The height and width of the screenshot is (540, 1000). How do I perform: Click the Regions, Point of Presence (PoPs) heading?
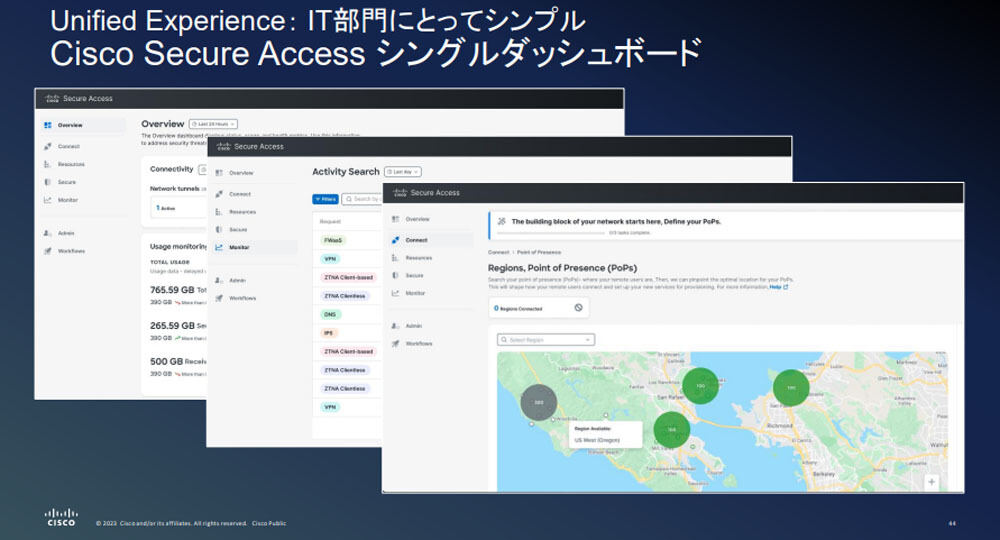tap(562, 268)
